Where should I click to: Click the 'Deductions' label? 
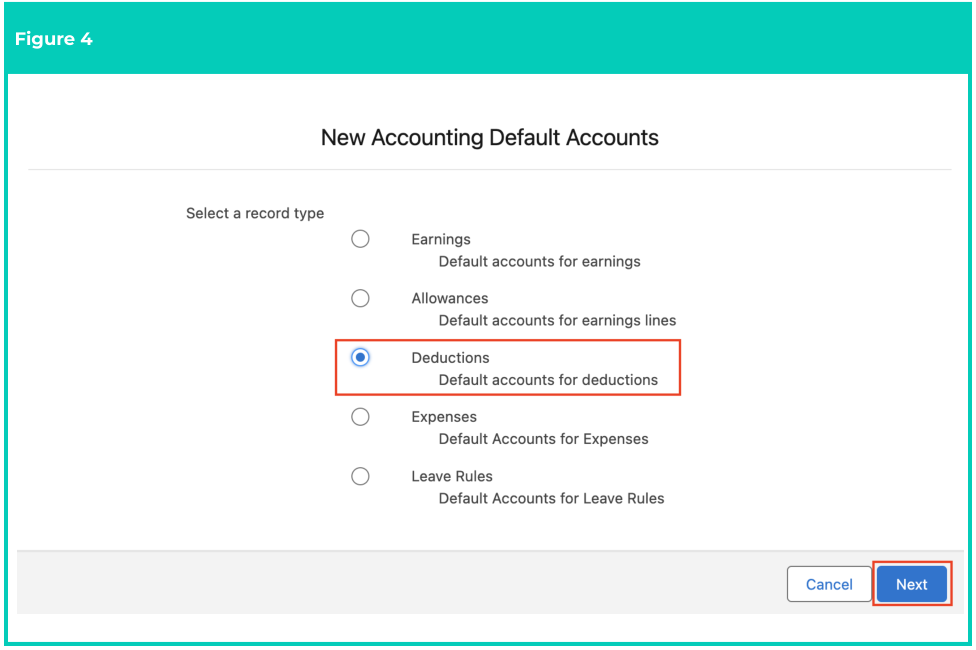tap(450, 358)
